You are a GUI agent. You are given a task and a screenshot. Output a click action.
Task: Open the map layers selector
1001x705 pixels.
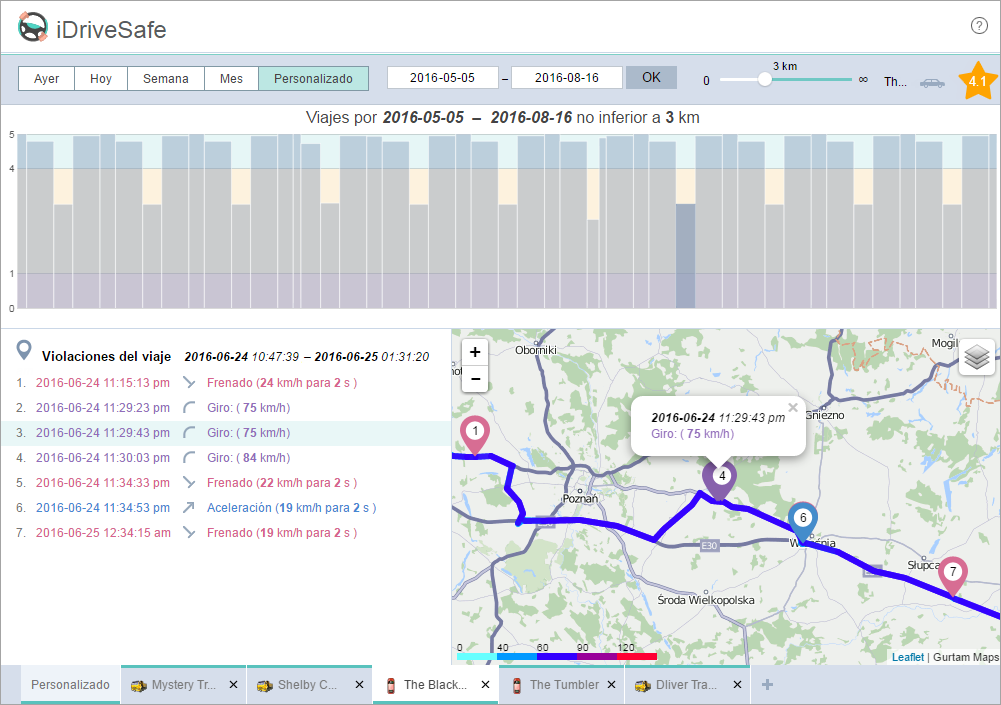977,356
